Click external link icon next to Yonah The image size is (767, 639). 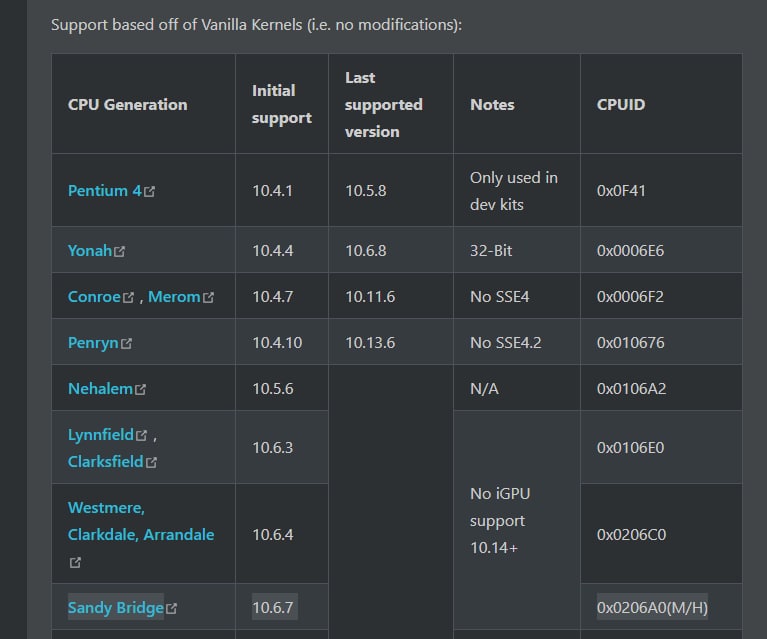click(120, 252)
